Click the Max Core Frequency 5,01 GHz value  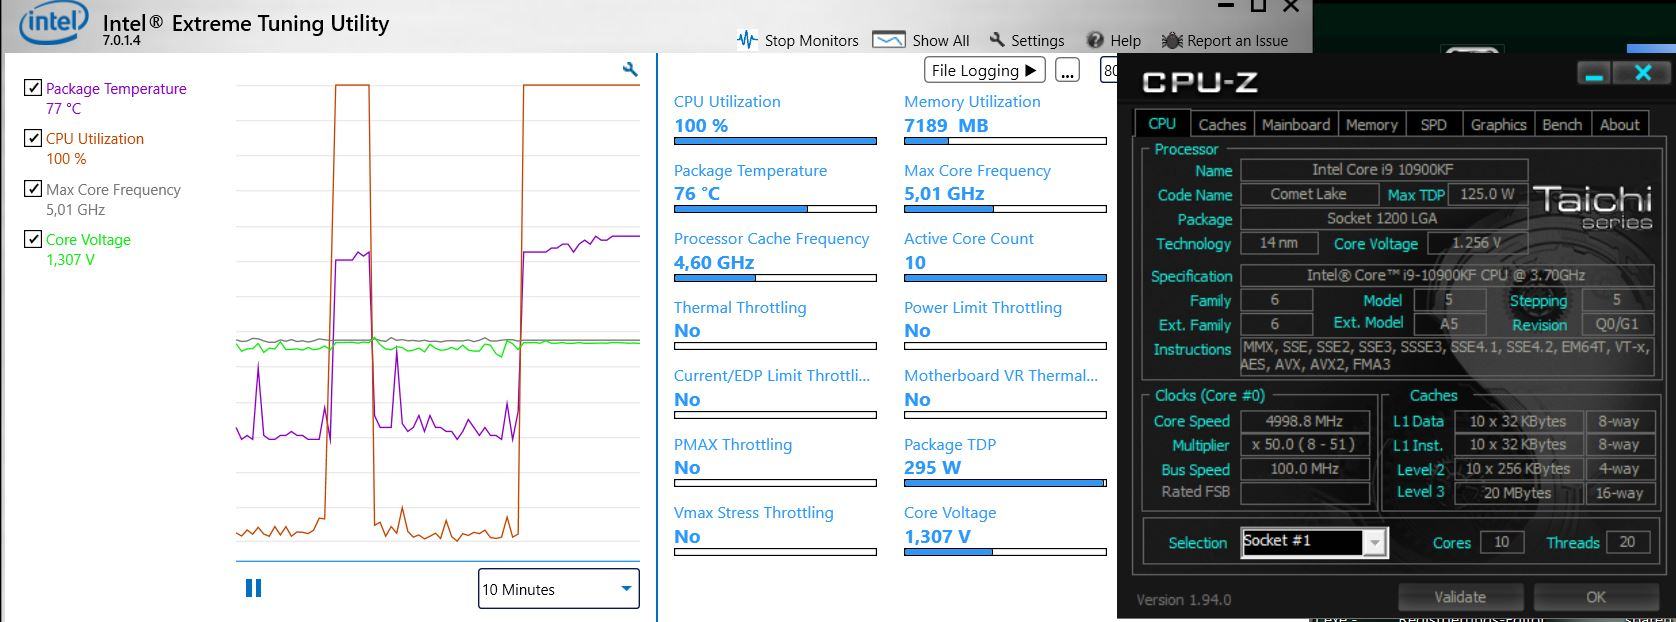coord(944,194)
